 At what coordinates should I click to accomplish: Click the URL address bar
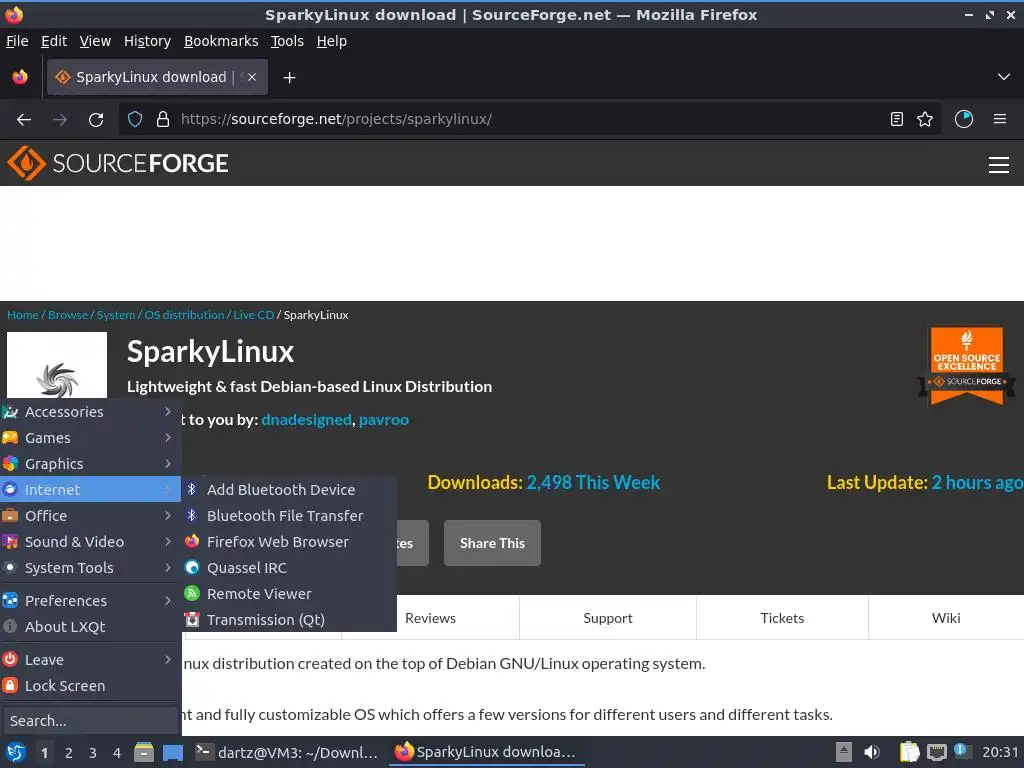coord(529,120)
